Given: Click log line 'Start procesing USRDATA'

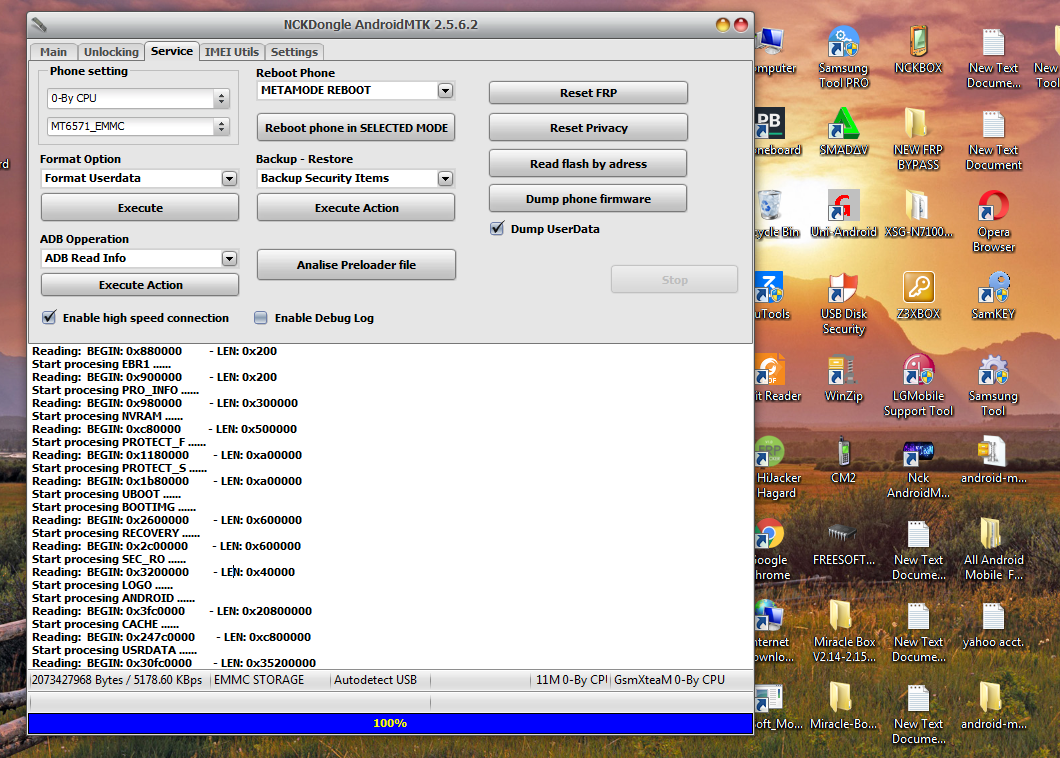Looking at the screenshot, I should [114, 650].
